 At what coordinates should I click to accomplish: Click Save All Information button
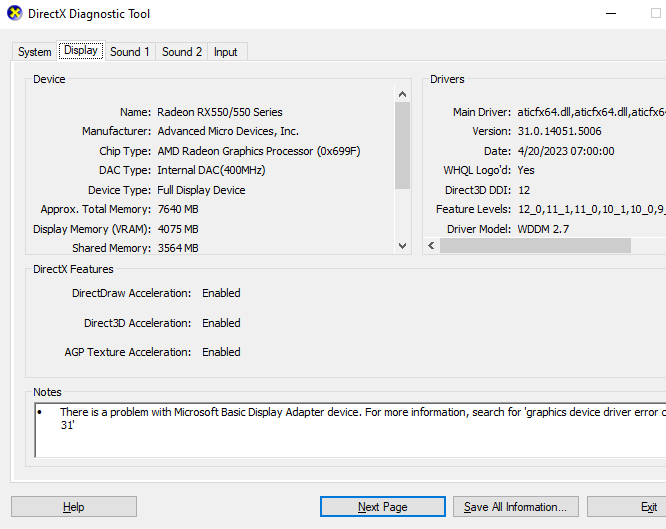(x=515, y=506)
